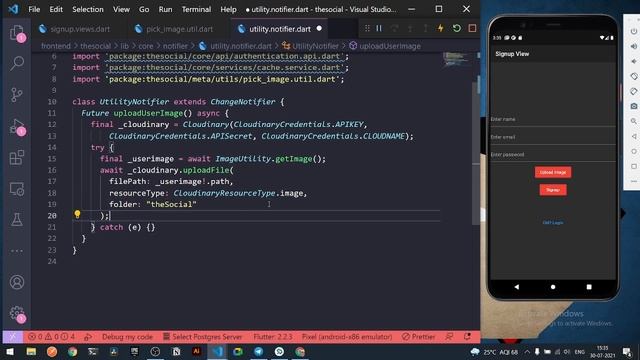Click 'Debug my code' in status bar

(127, 337)
